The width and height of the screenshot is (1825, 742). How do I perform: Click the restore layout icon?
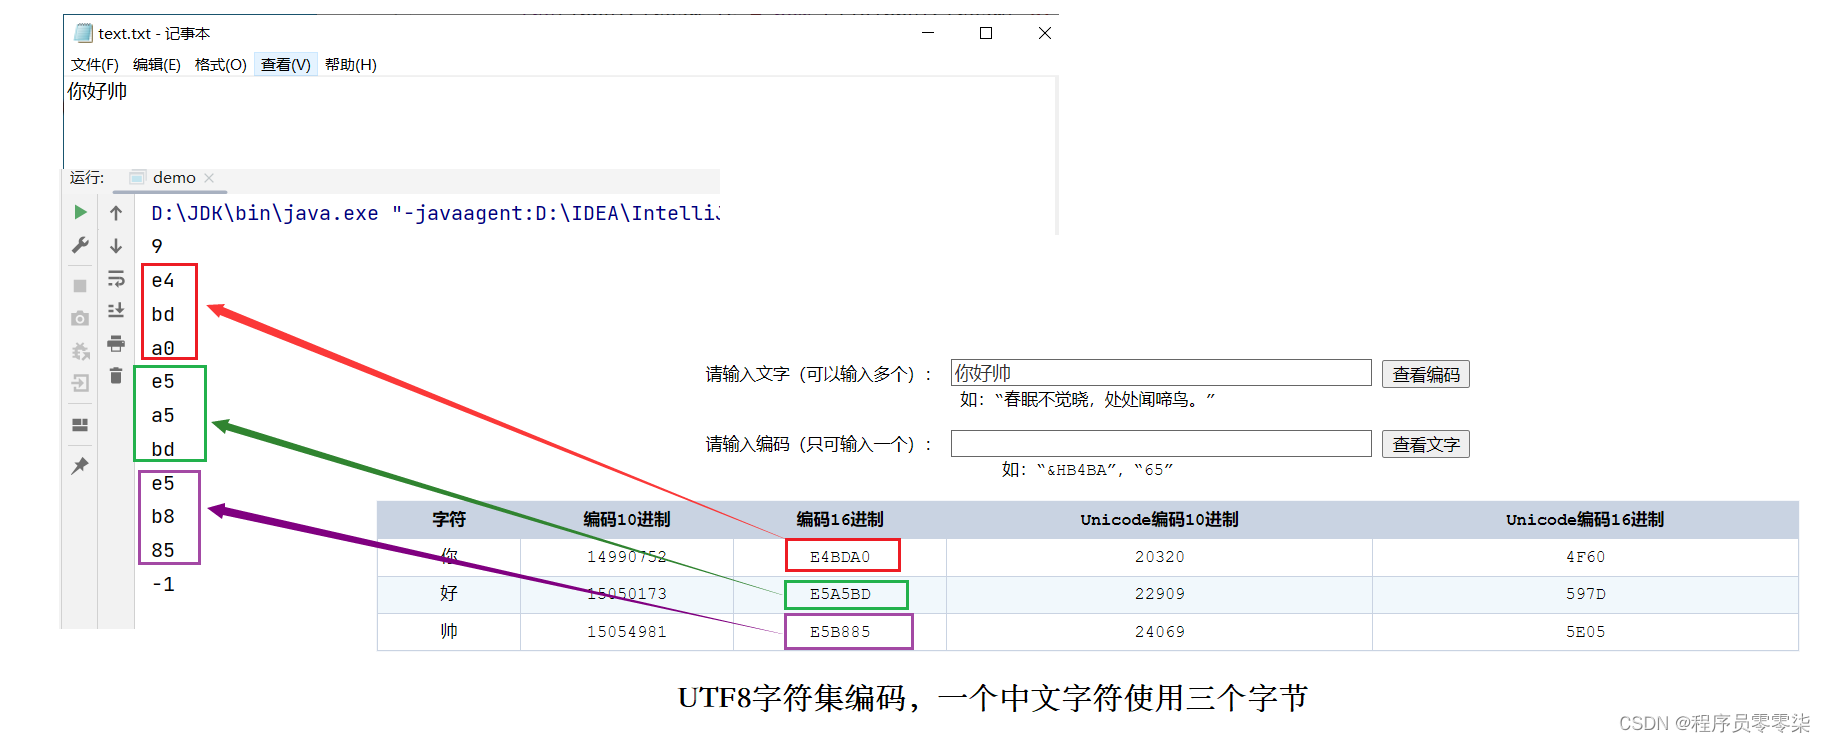[80, 425]
